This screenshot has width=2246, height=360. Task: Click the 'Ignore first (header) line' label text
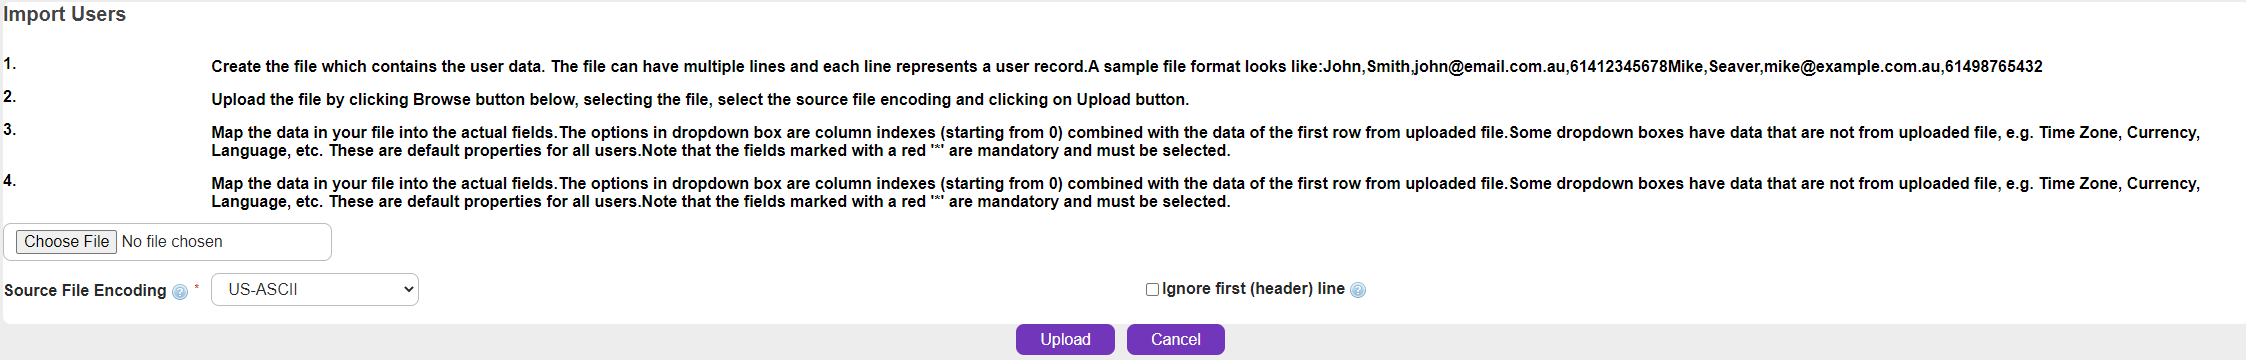click(x=1253, y=288)
